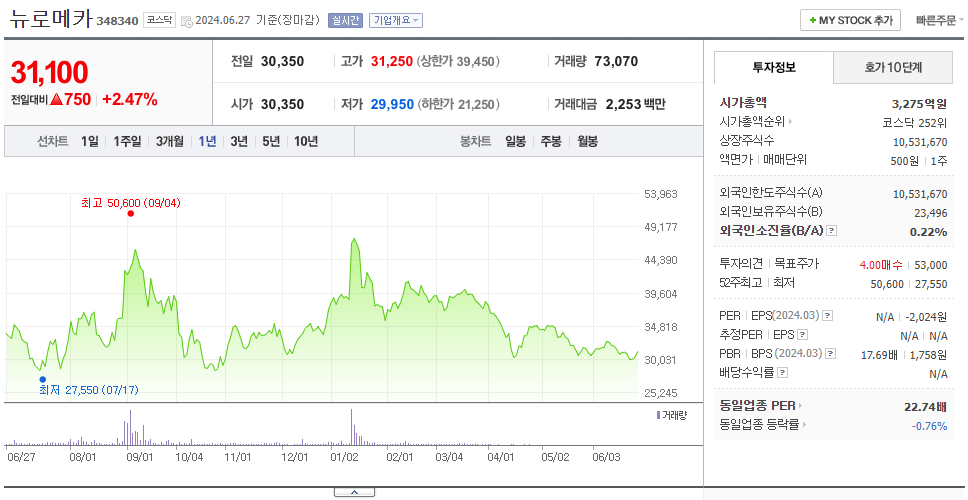Collapse the chart panel with bottom arrow handle
968x500 pixels.
(x=354, y=492)
